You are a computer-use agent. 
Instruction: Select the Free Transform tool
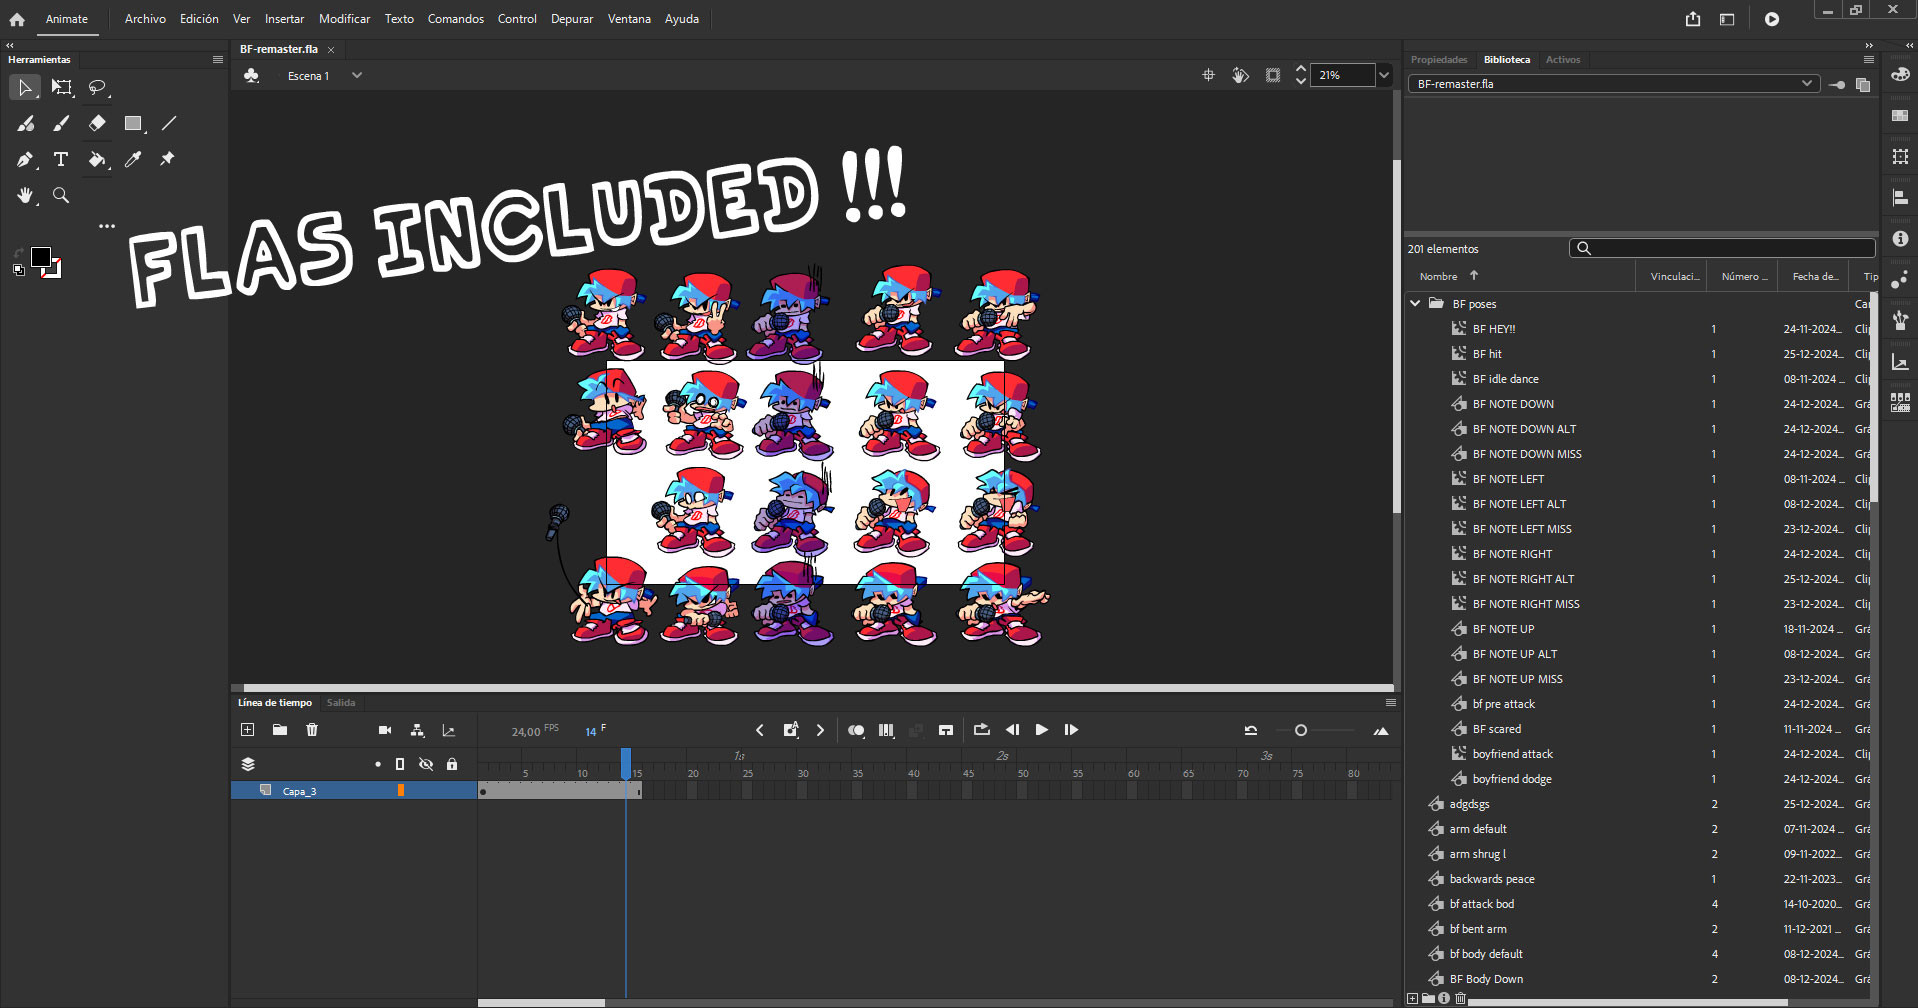62,88
